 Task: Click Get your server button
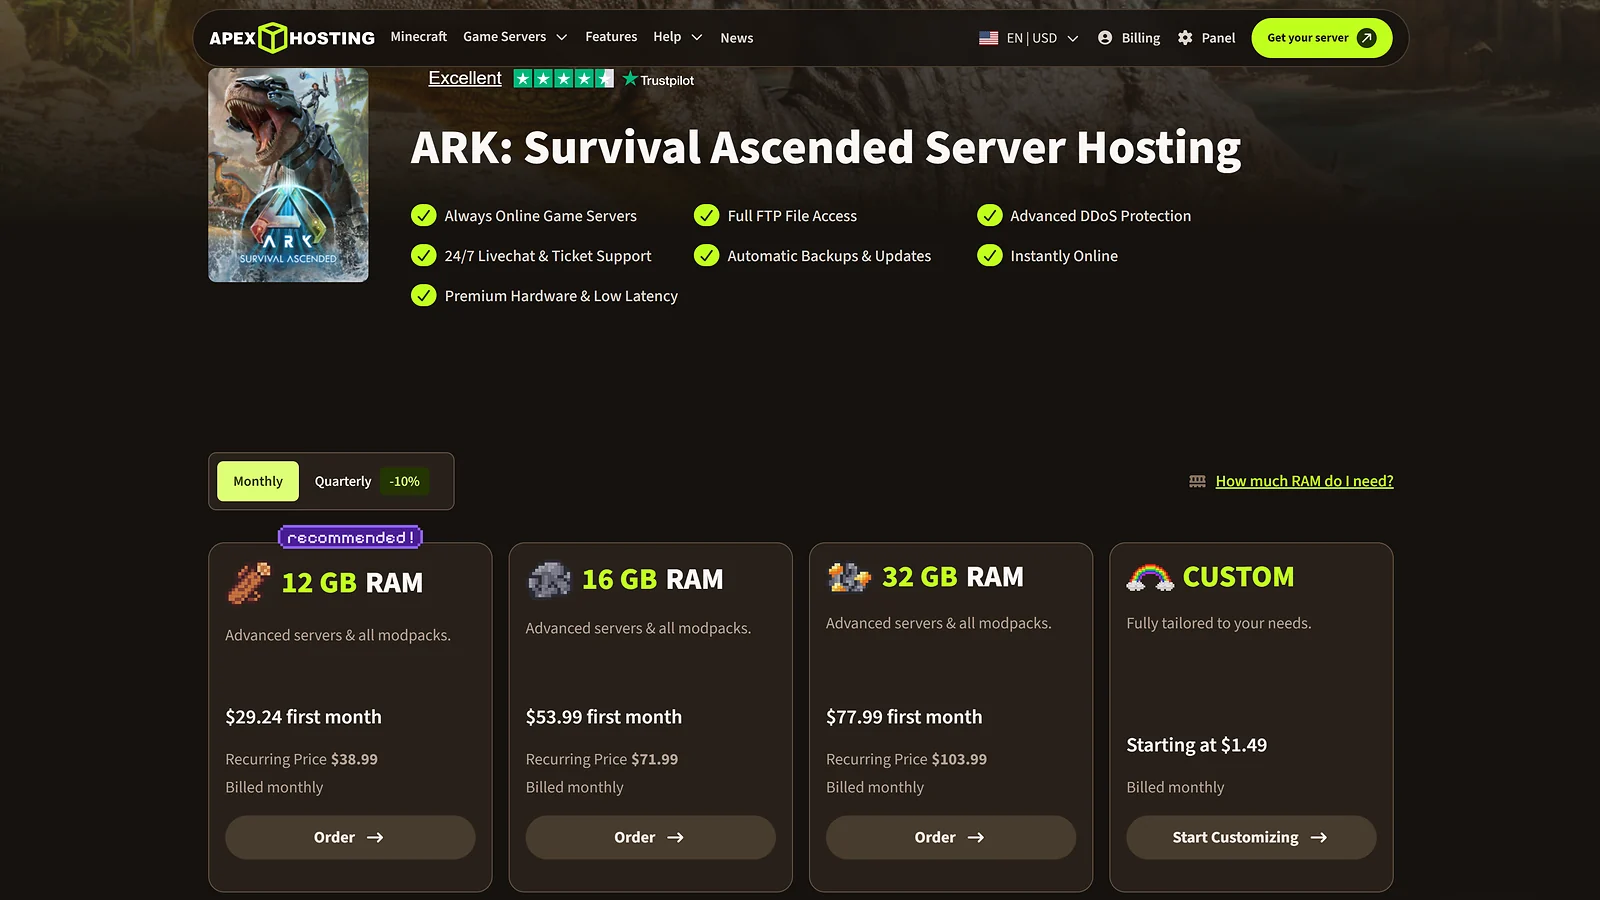click(x=1322, y=38)
